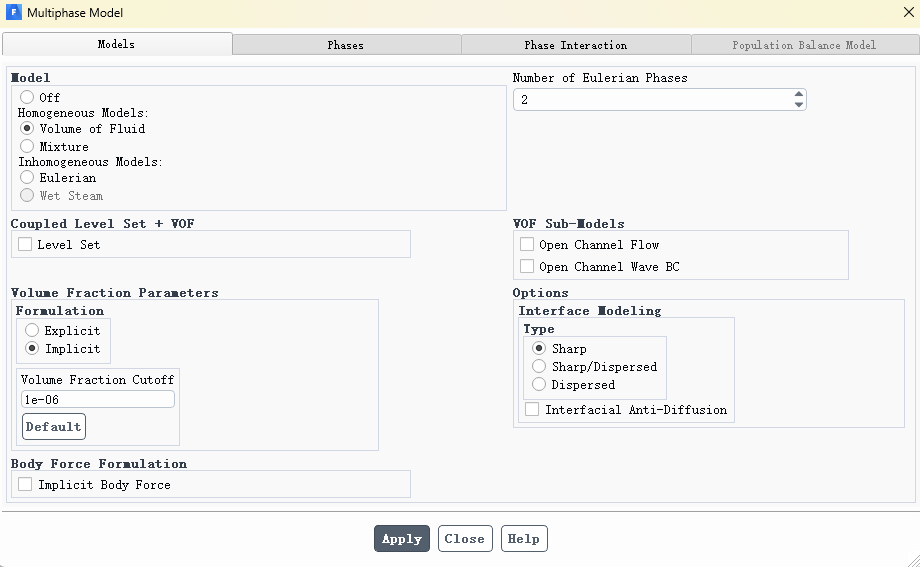Image resolution: width=920 pixels, height=567 pixels.
Task: Open the Phase Interaction tab
Action: coord(575,45)
